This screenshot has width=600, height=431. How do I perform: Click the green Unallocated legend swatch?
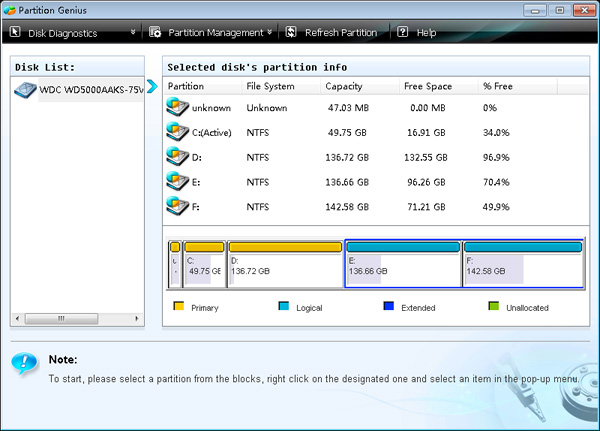tap(494, 307)
